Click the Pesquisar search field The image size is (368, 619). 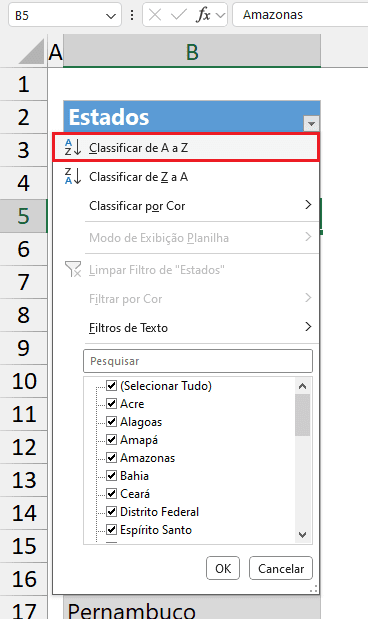click(x=198, y=361)
